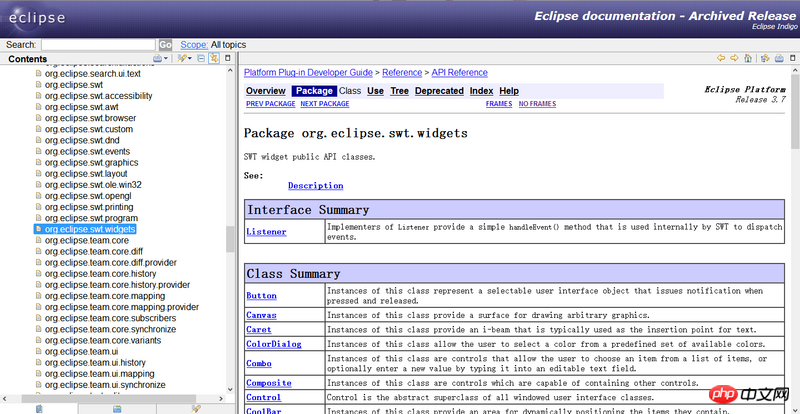This screenshot has width=800, height=414.
Task: Select org.eclipse.team.core.history tree entry
Action: click(x=101, y=274)
